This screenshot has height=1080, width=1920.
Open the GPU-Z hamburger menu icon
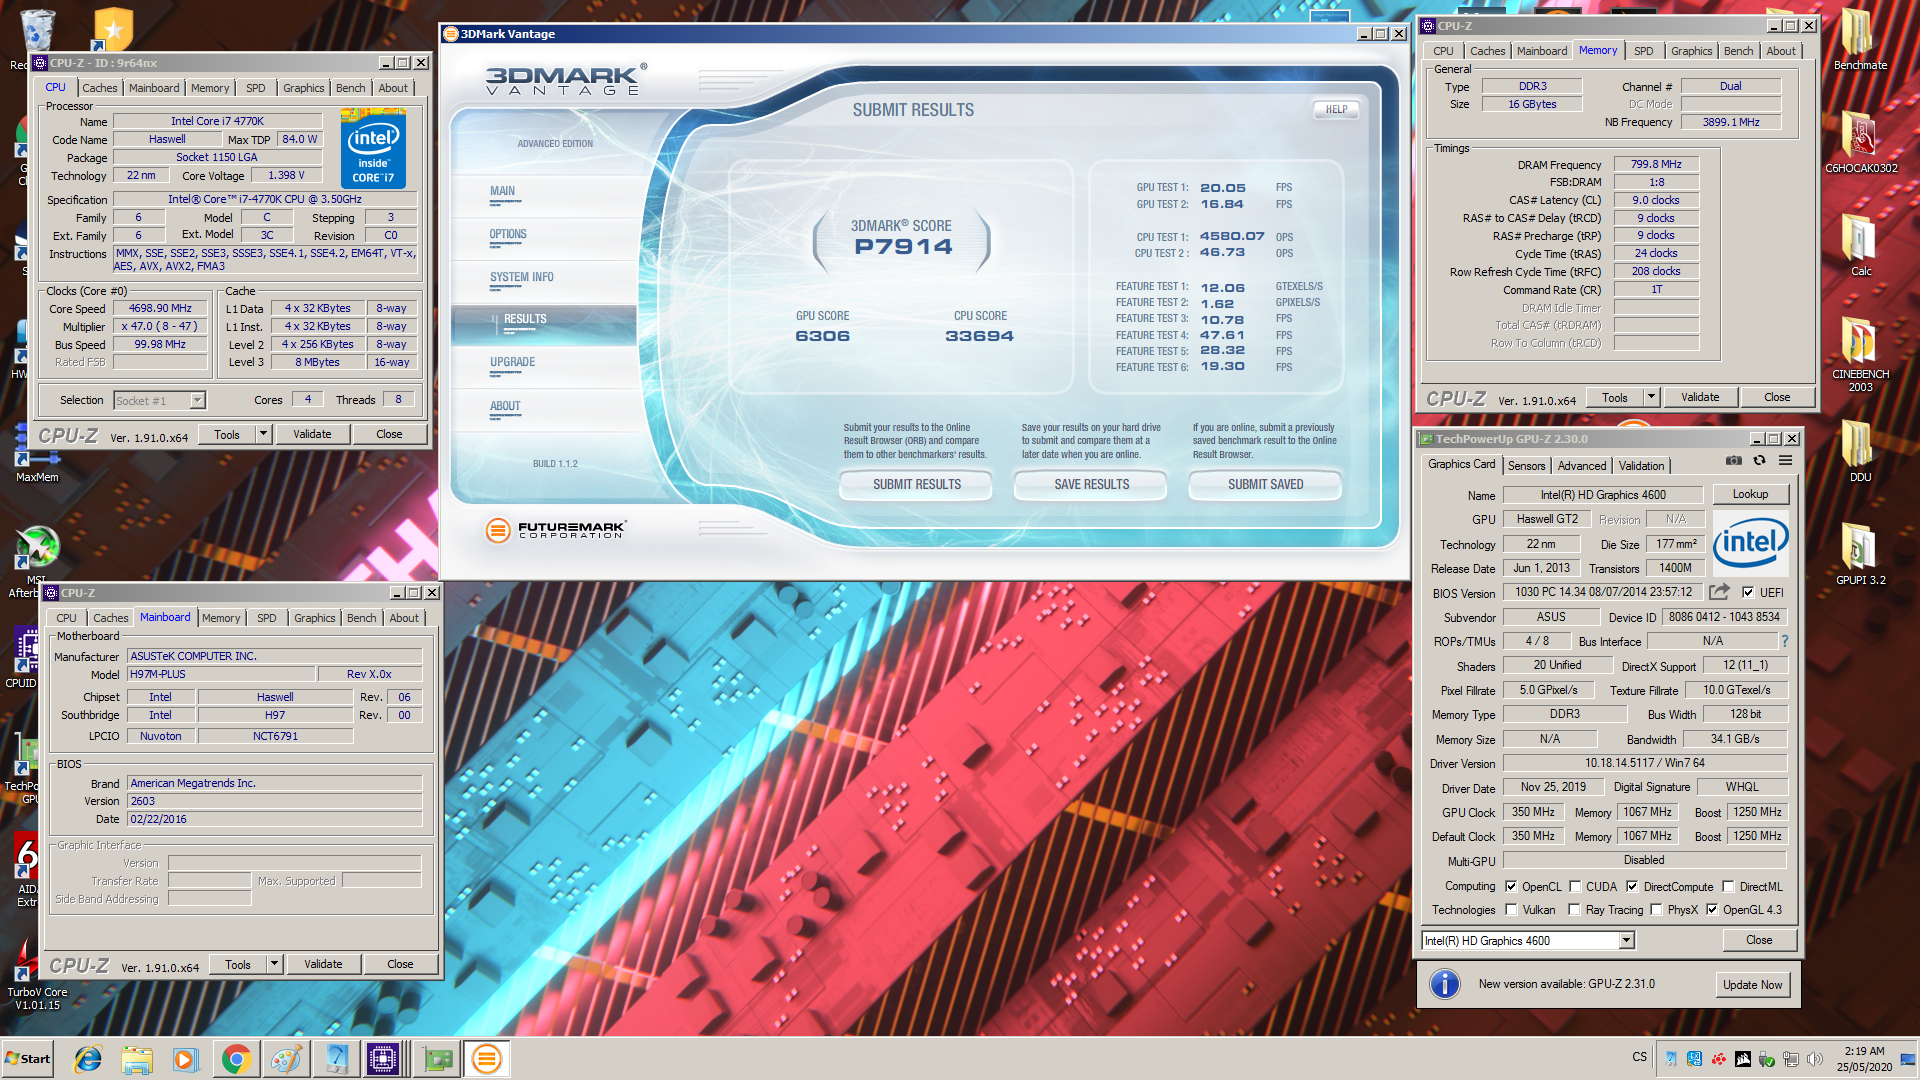point(1785,461)
